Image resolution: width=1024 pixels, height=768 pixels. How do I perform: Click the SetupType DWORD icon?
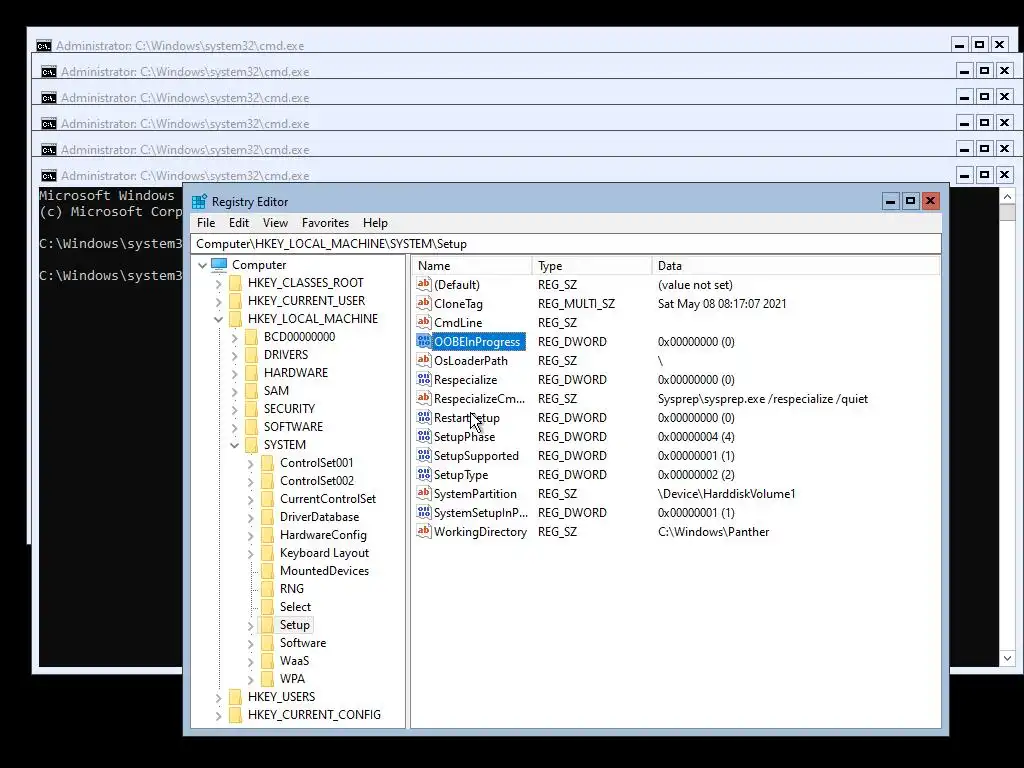tap(424, 474)
